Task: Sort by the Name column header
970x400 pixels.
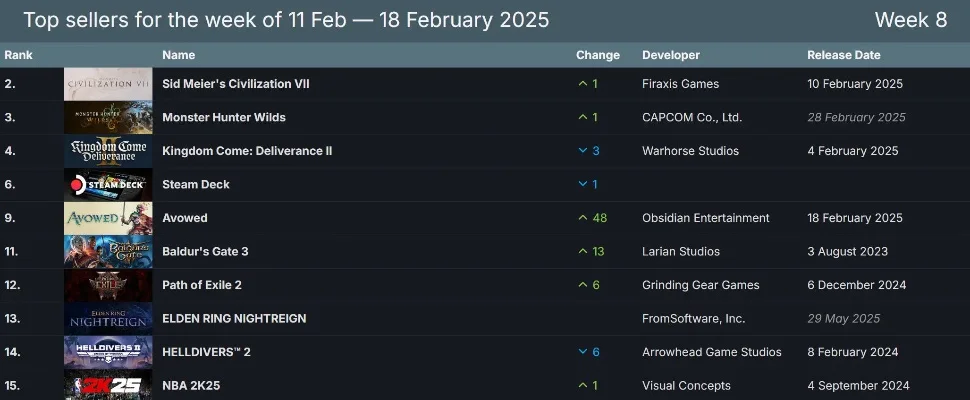Action: (179, 55)
